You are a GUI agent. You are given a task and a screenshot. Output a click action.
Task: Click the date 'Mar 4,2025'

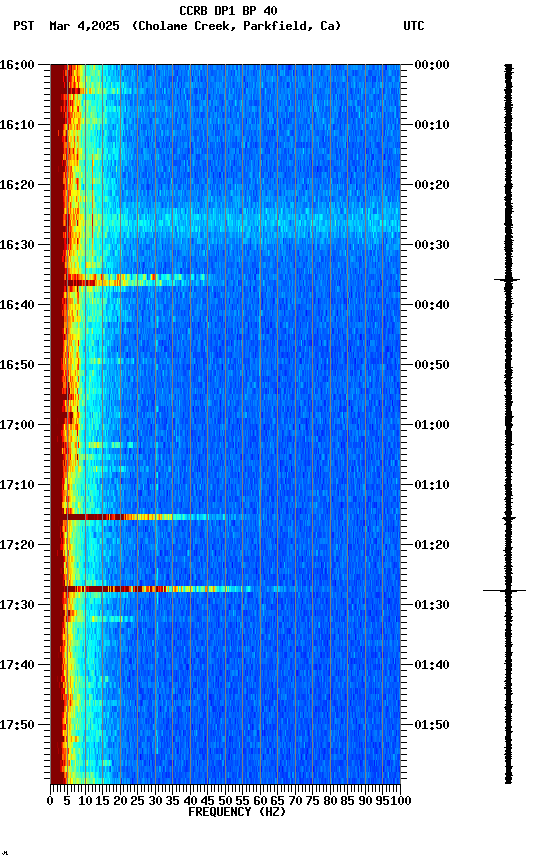(84, 26)
